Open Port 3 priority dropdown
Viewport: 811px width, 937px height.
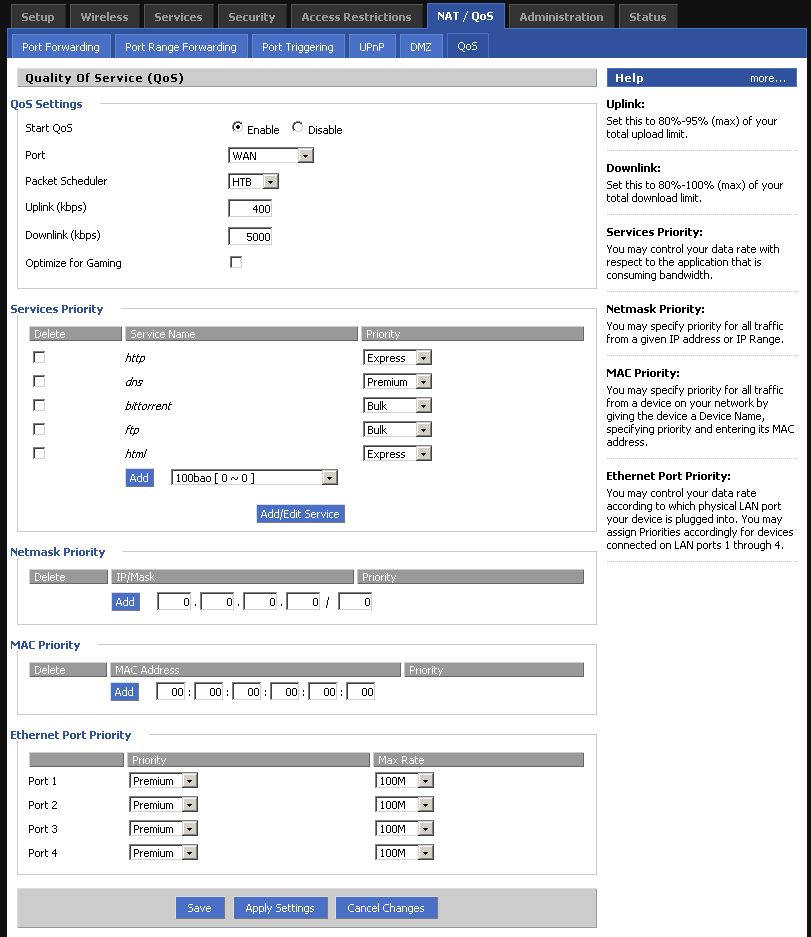coord(163,829)
